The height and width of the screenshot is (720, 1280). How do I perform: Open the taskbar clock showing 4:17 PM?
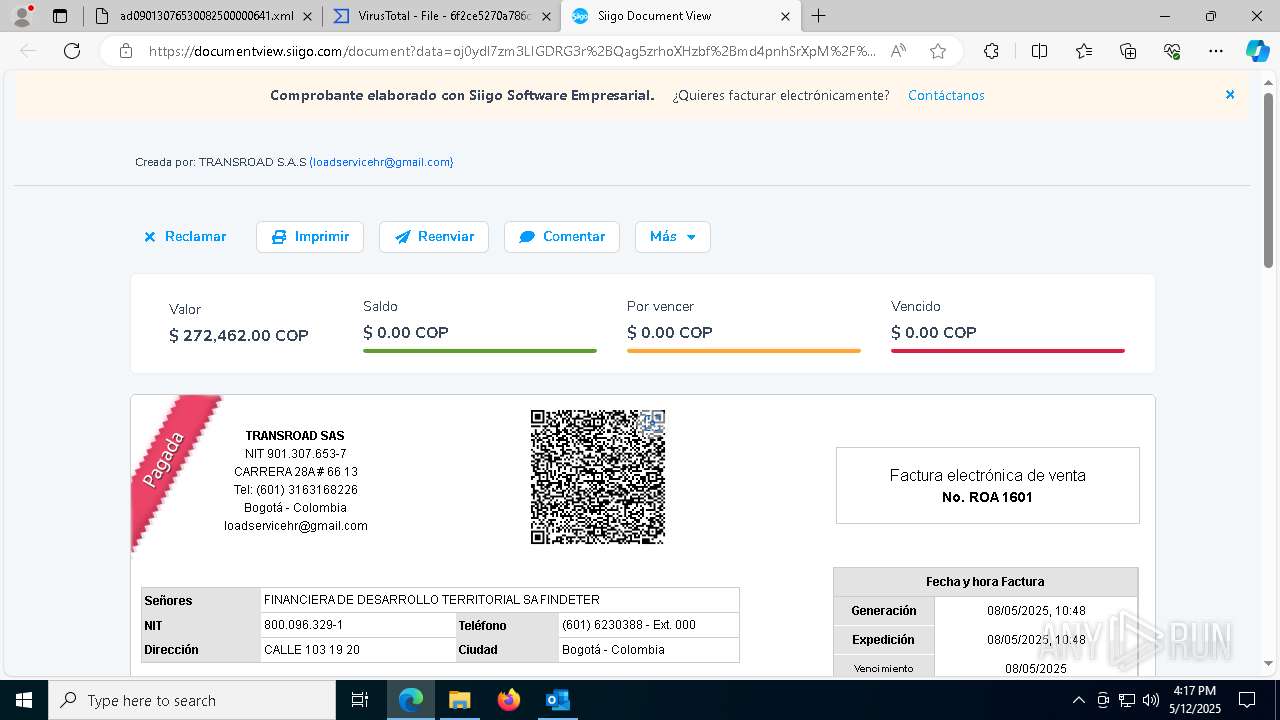(1195, 700)
